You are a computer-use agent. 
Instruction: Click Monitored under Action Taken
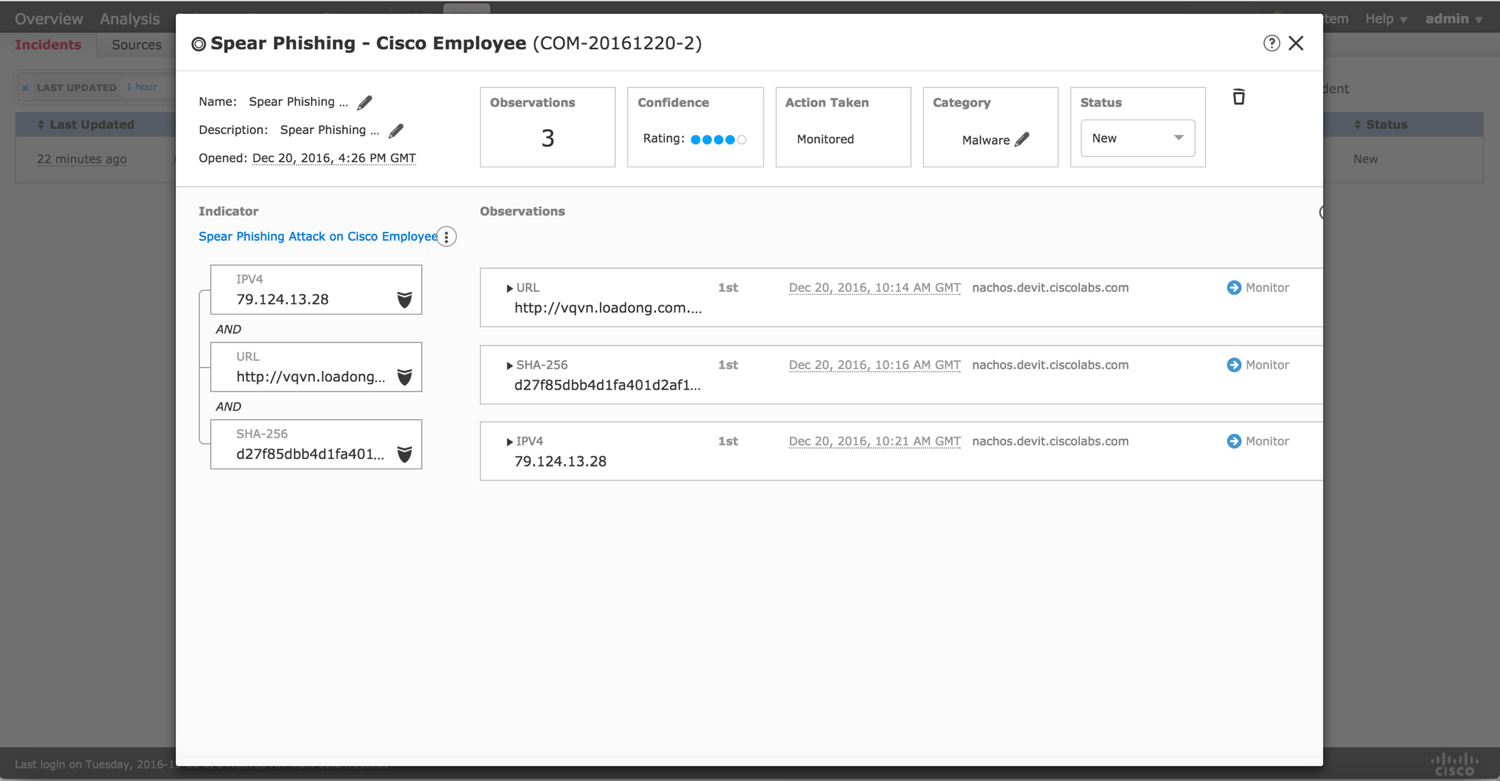[x=825, y=140]
